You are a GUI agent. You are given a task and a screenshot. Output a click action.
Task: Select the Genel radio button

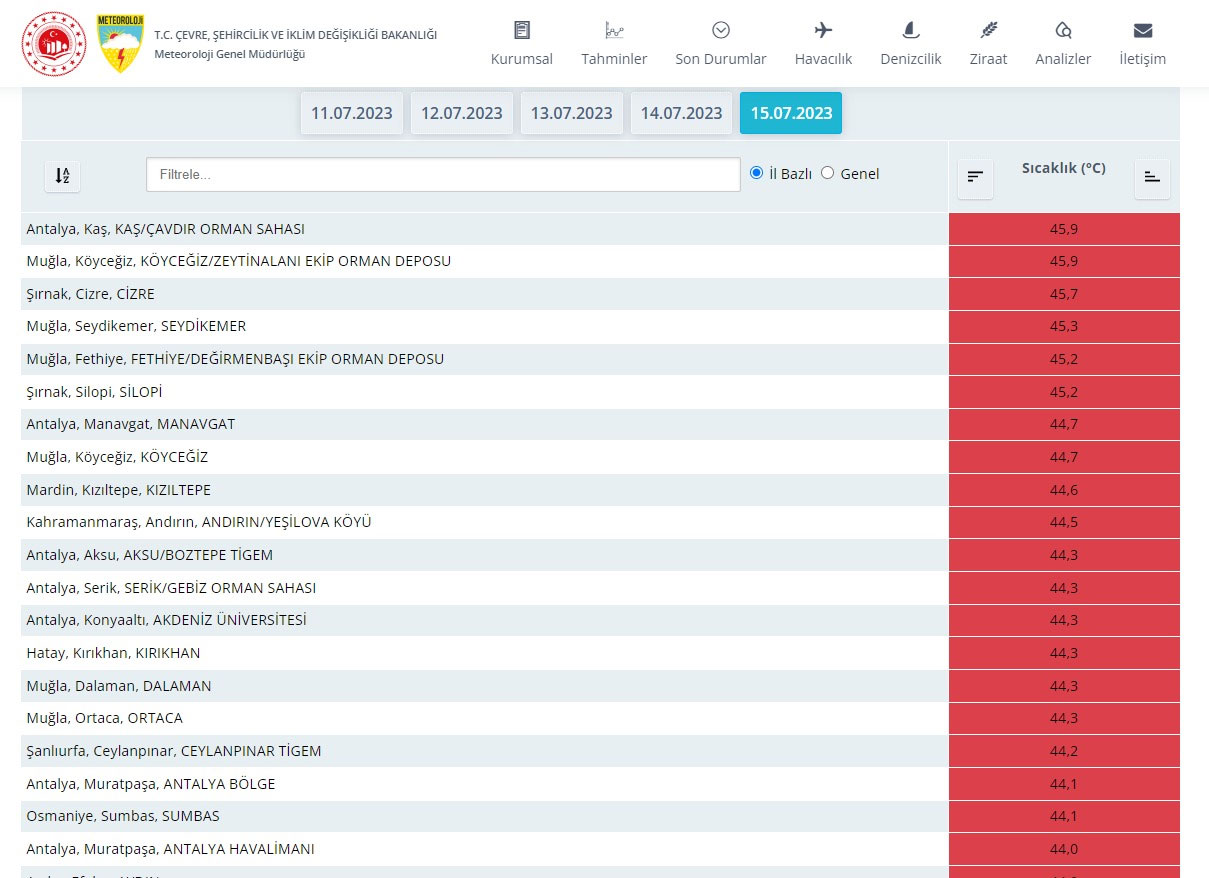(827, 173)
